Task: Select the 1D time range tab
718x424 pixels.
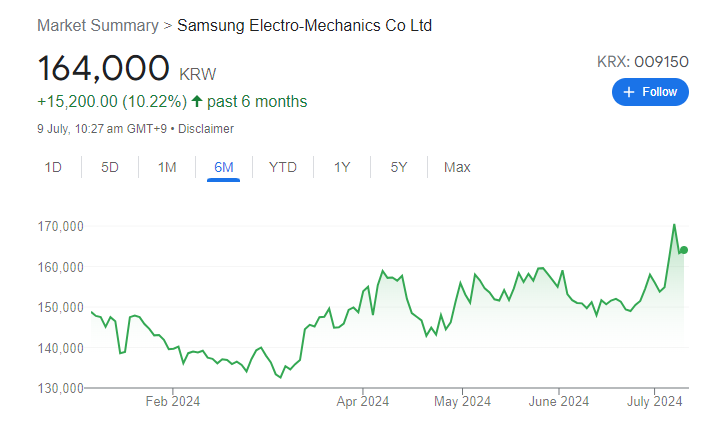Action: [53, 167]
